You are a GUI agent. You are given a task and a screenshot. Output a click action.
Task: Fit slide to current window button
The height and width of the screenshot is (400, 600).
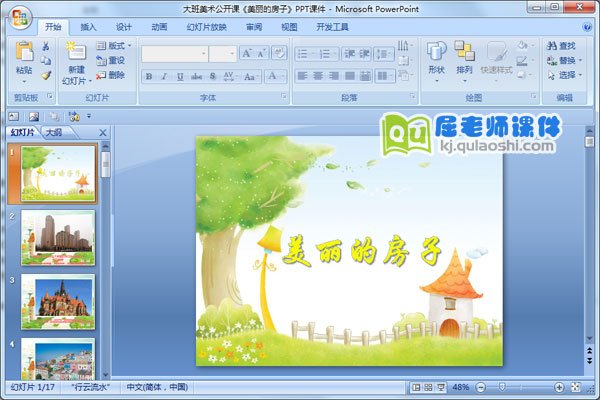tap(576, 387)
